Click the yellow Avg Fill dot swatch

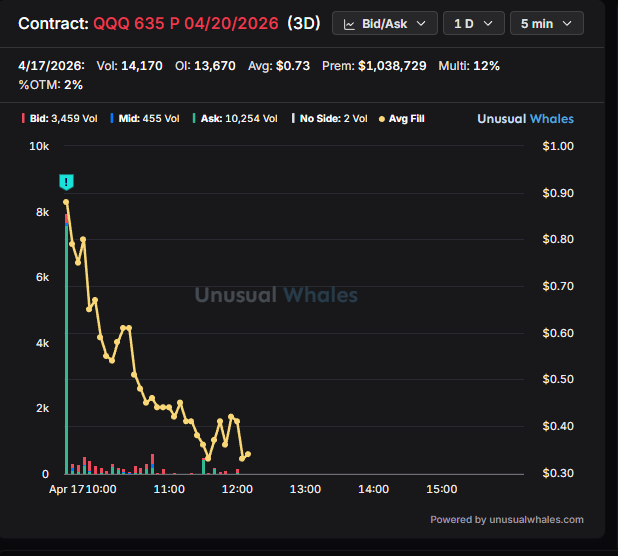click(x=382, y=119)
